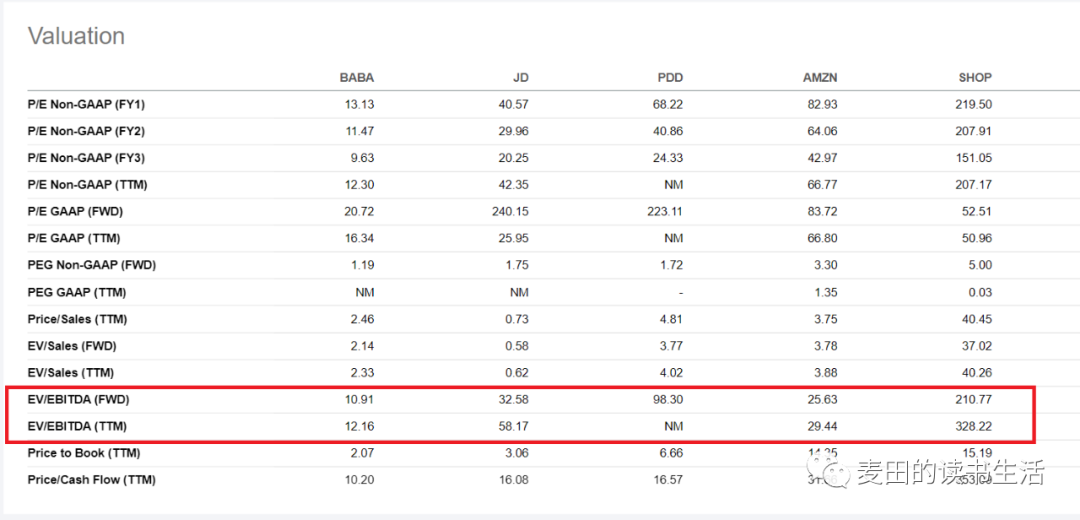Click JD's P/E GAAP FWD value 240.15
1080x520 pixels.
(x=512, y=211)
